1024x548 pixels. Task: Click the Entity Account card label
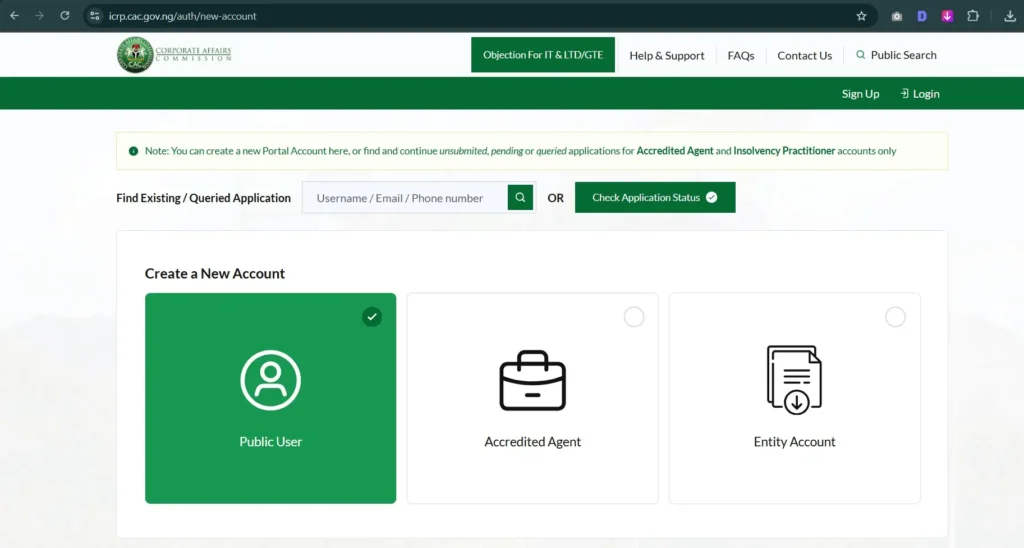click(x=794, y=442)
